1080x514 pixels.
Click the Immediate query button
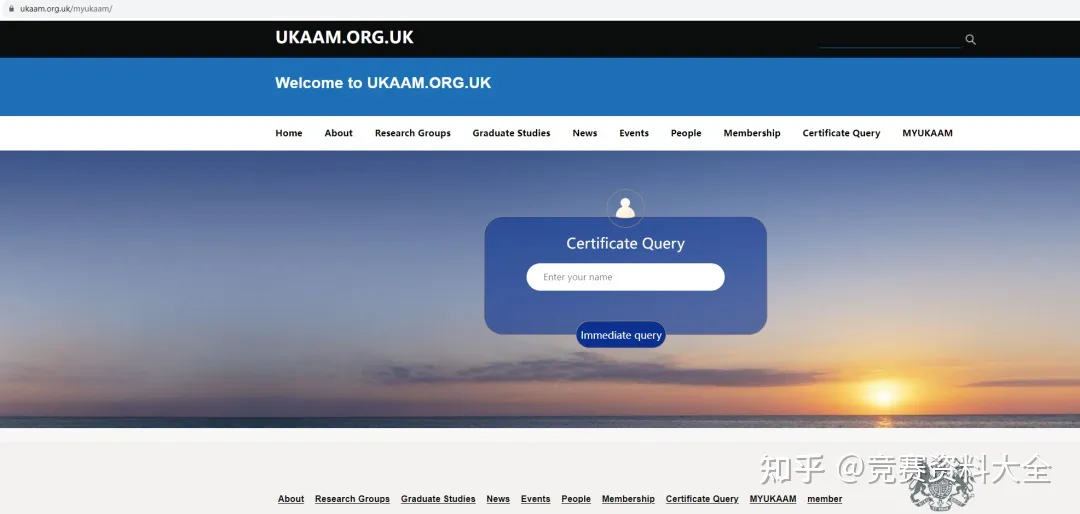click(621, 335)
